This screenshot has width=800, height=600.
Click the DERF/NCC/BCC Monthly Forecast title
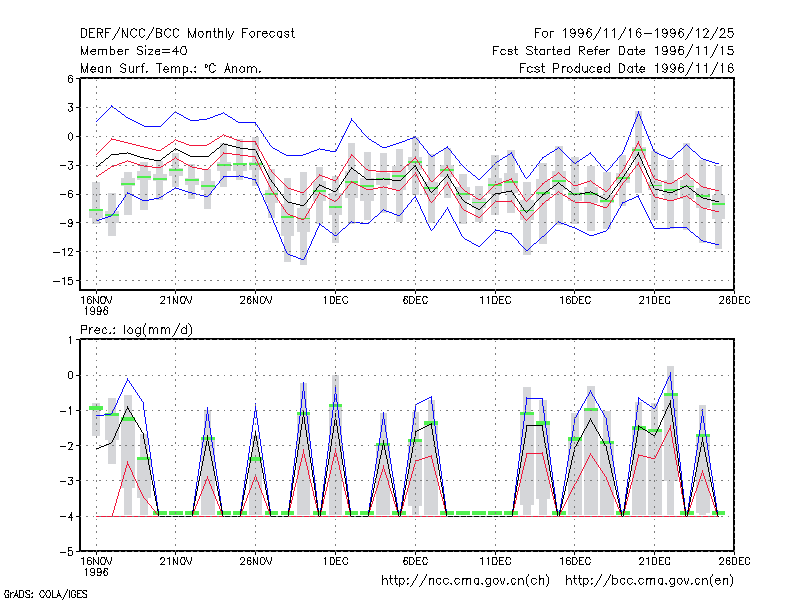tap(187, 34)
